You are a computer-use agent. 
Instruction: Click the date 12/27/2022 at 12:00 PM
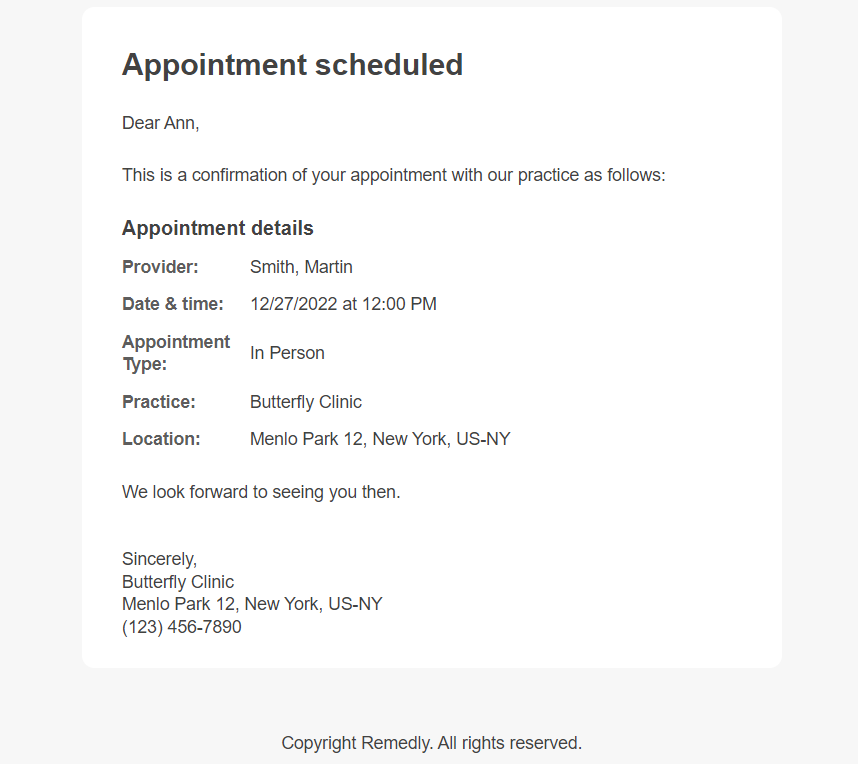(343, 304)
